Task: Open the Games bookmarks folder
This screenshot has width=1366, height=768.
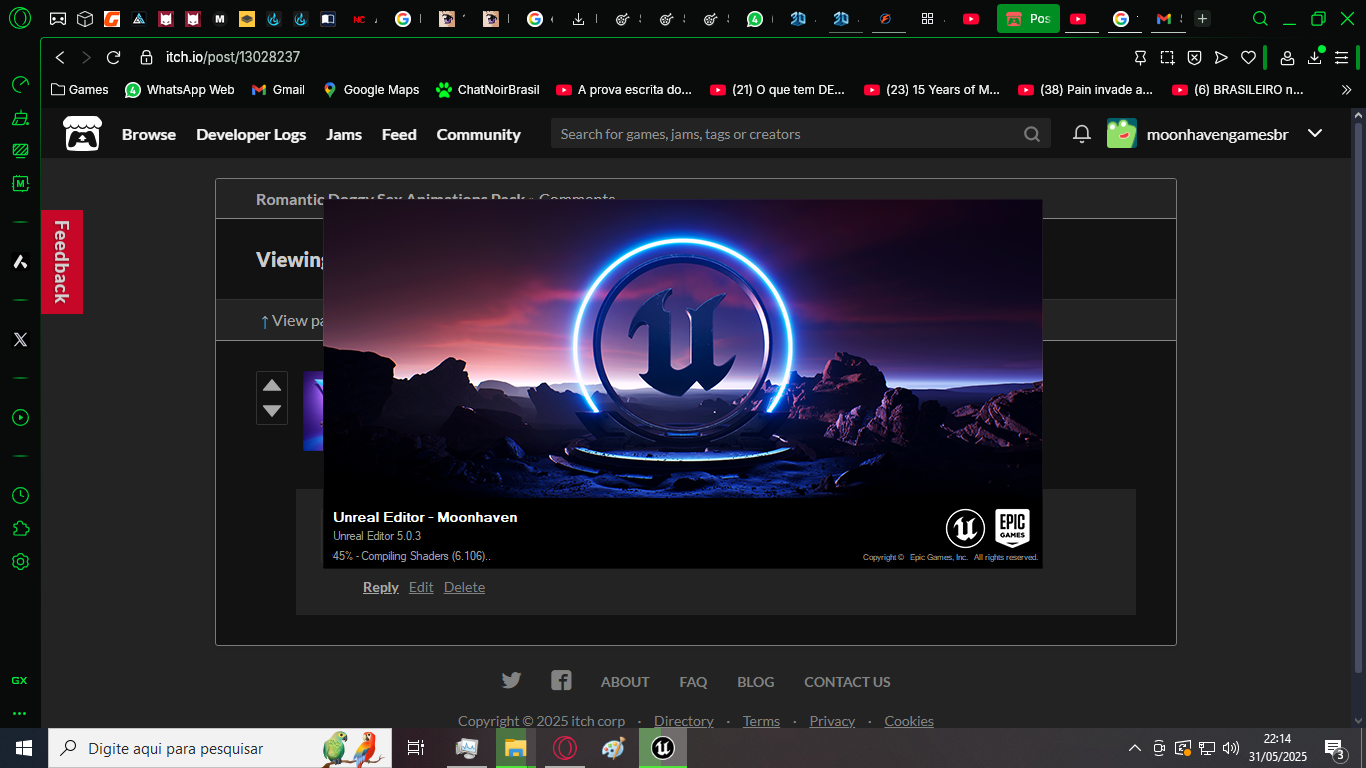Action: coord(80,90)
